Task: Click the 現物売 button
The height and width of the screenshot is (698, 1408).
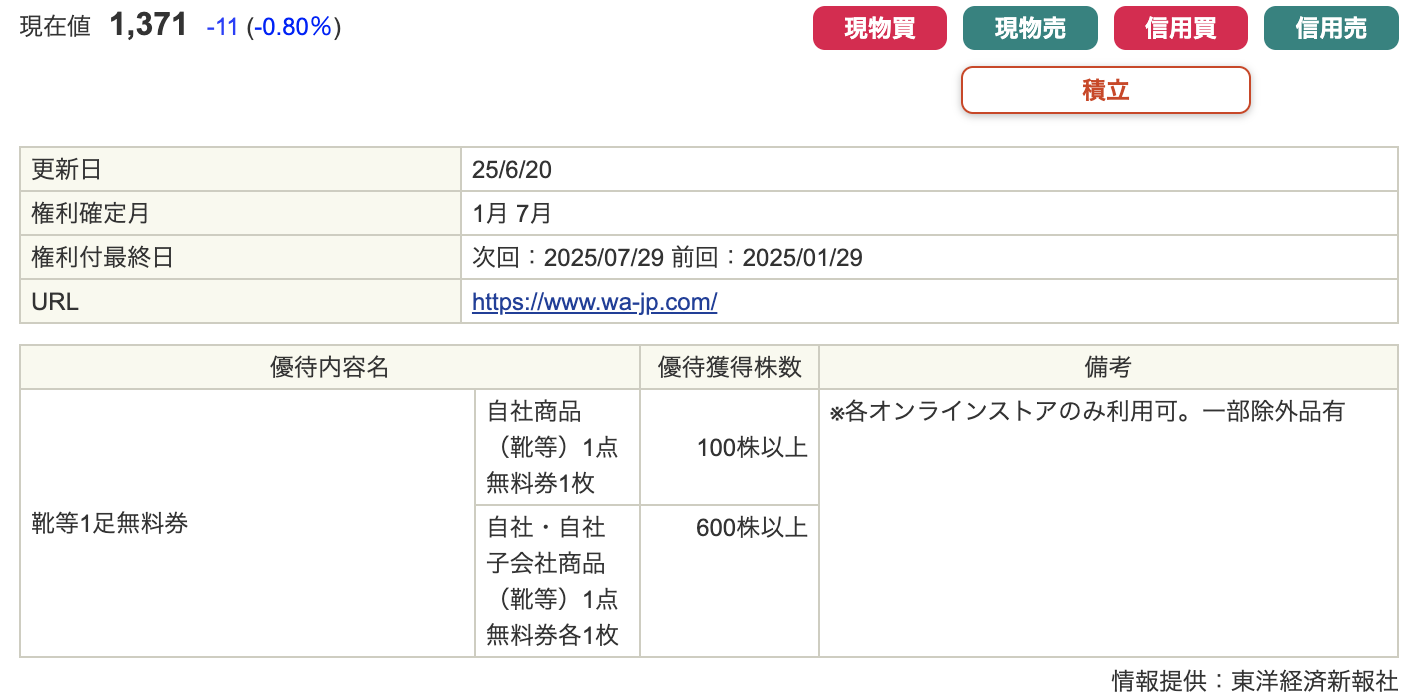Action: coord(1030,28)
